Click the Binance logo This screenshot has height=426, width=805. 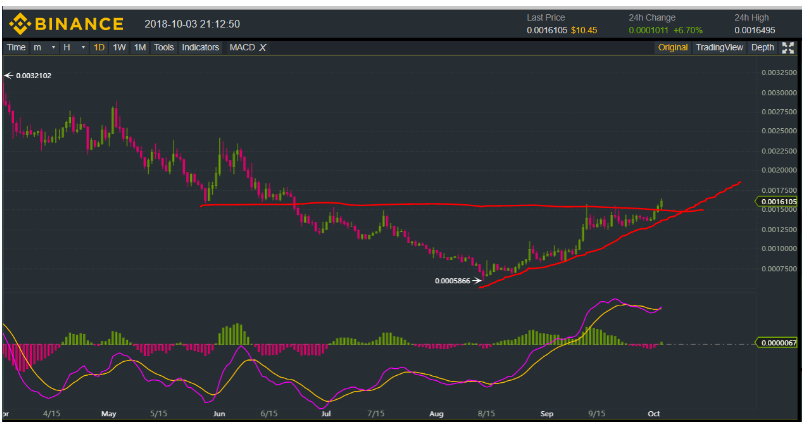click(65, 23)
